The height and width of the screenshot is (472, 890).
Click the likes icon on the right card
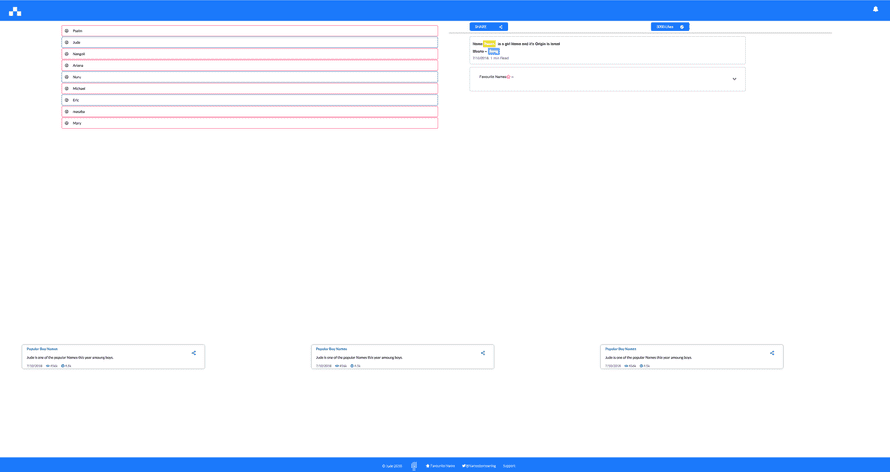click(641, 366)
